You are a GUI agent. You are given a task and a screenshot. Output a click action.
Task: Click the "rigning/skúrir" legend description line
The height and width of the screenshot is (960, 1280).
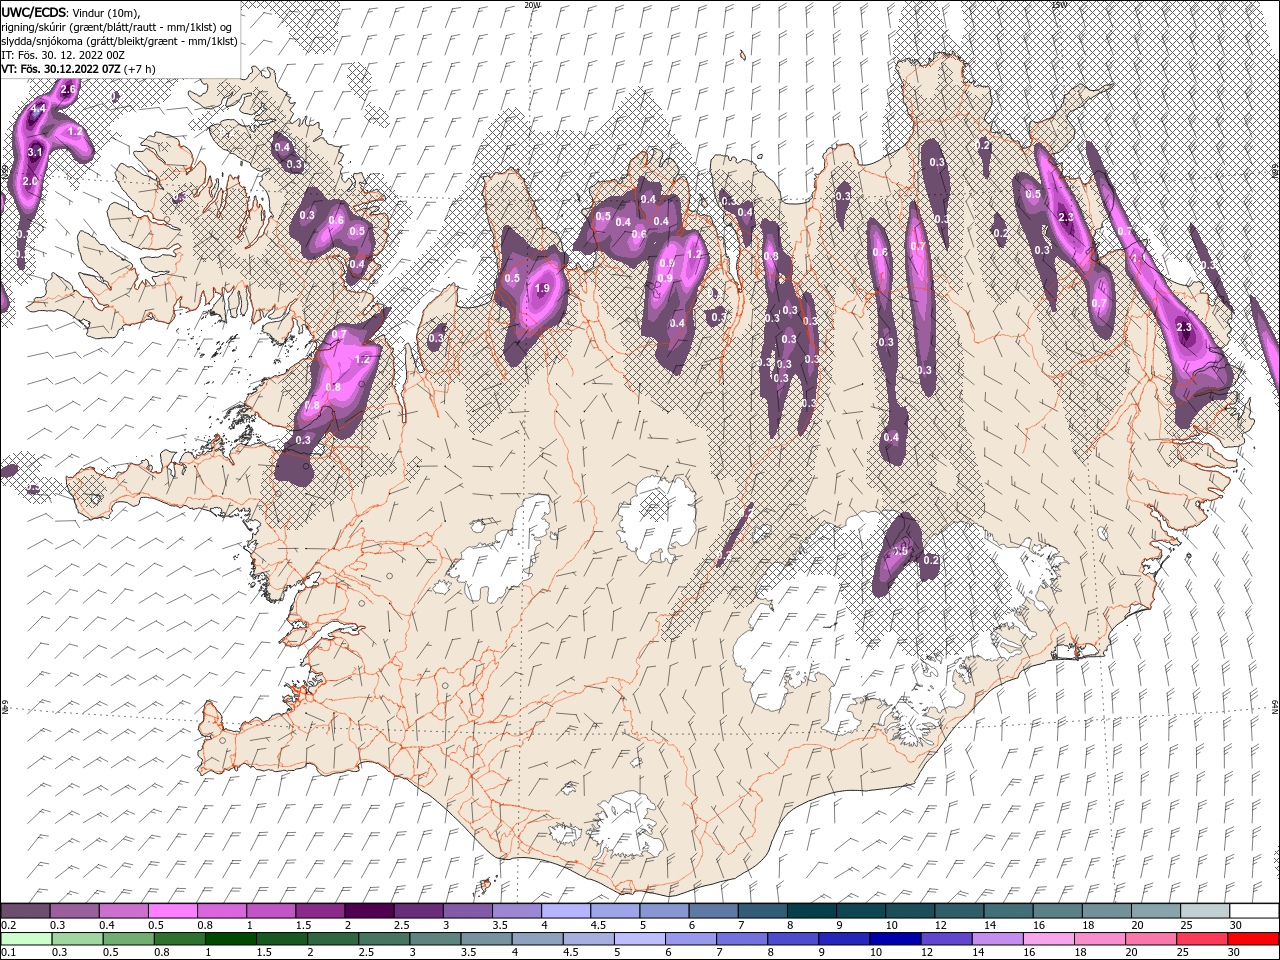(117, 26)
